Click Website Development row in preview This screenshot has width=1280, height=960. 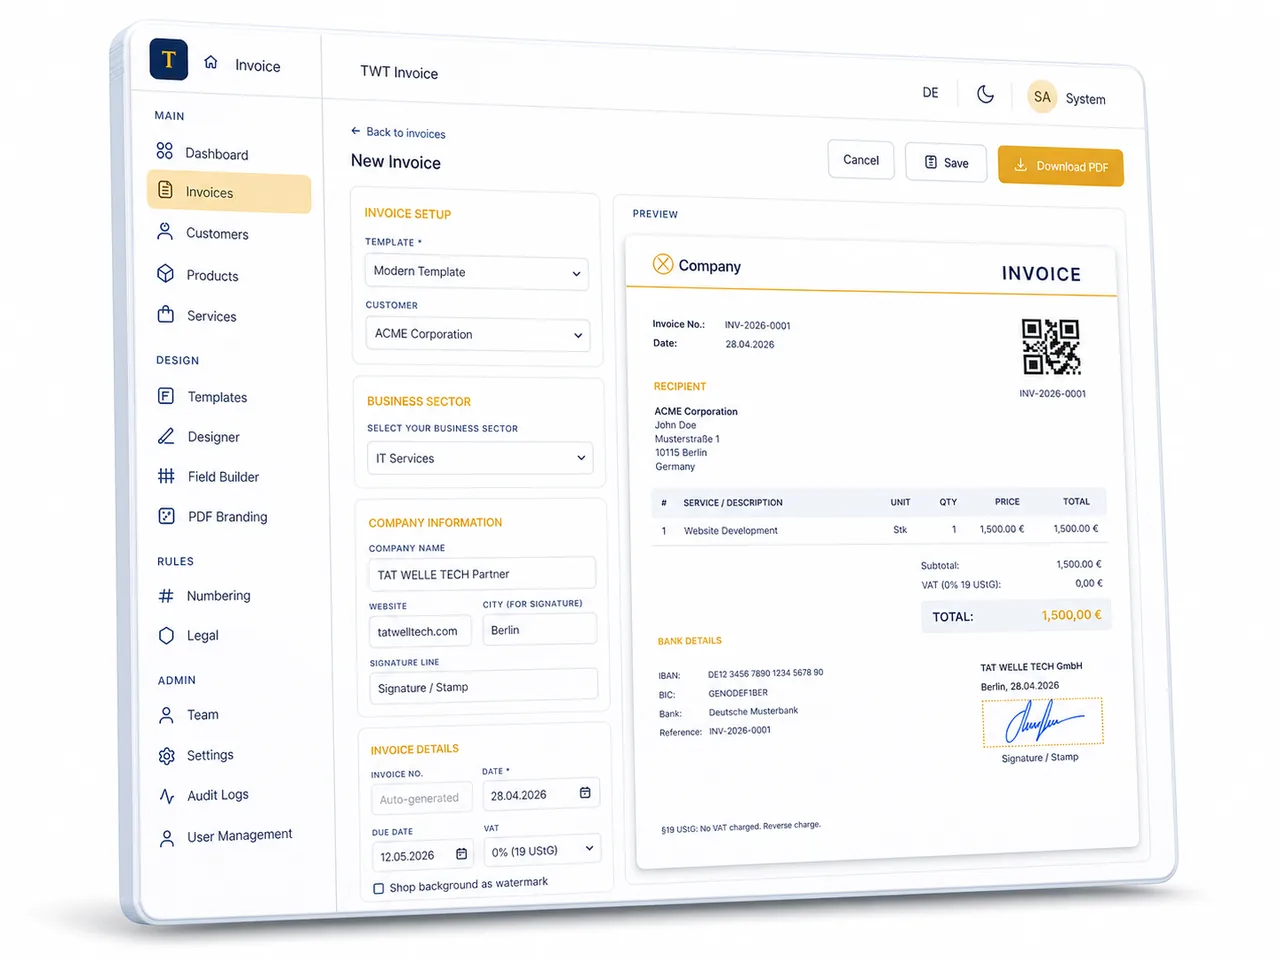tap(880, 530)
